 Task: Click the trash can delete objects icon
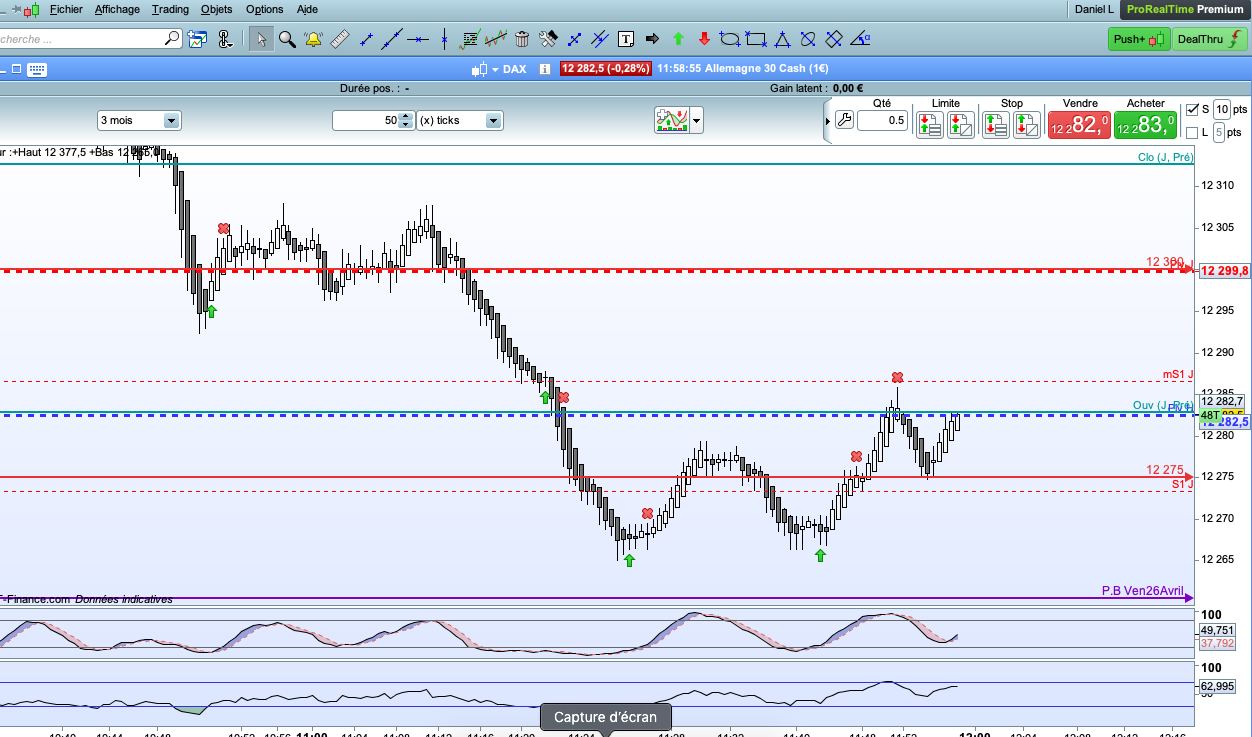(x=522, y=40)
